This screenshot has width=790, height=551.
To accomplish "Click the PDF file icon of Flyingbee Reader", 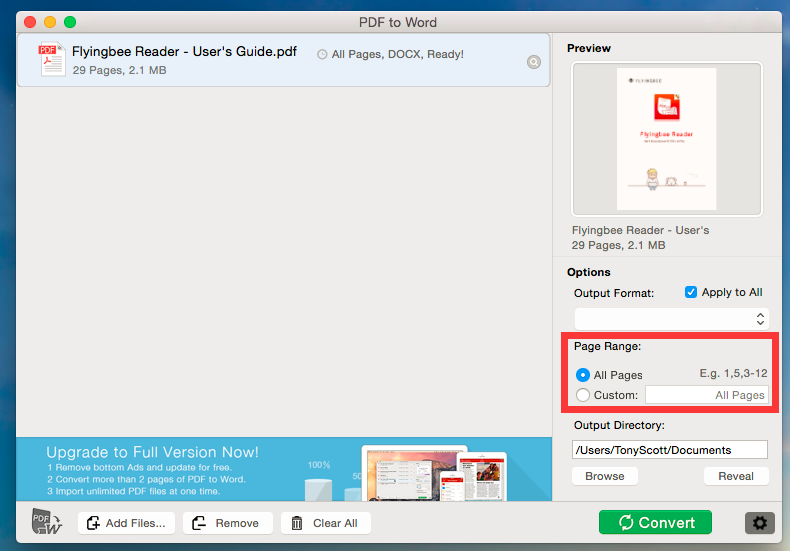I will [51, 59].
